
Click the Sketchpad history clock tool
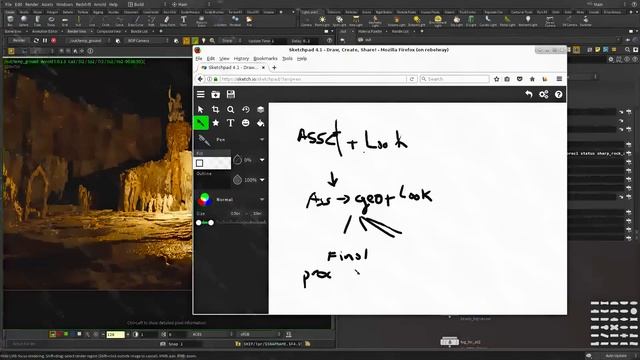(245, 109)
